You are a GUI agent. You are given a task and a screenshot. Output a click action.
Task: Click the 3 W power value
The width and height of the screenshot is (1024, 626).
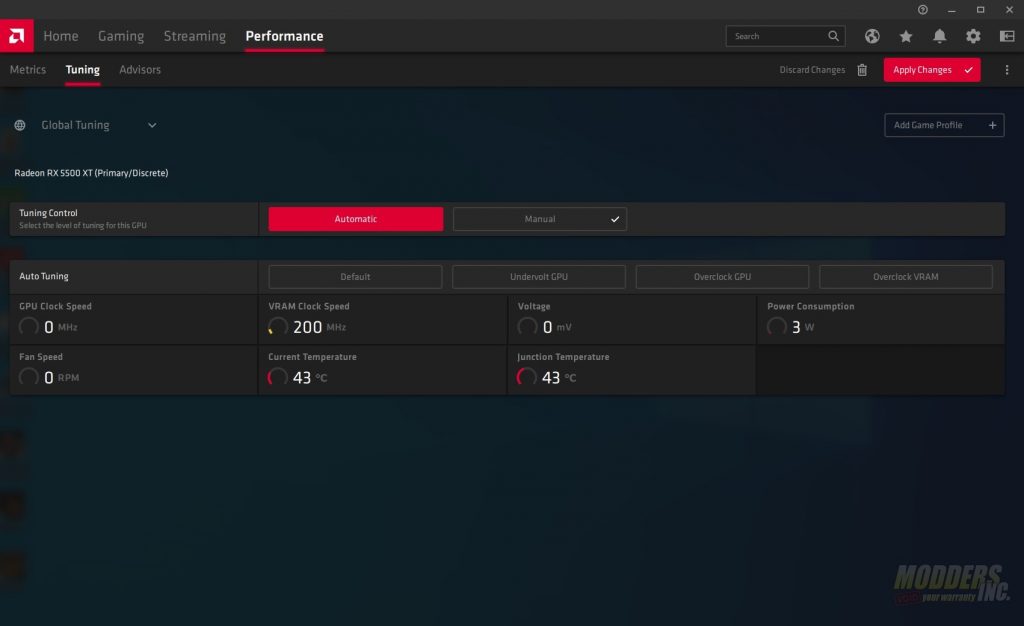pos(803,327)
